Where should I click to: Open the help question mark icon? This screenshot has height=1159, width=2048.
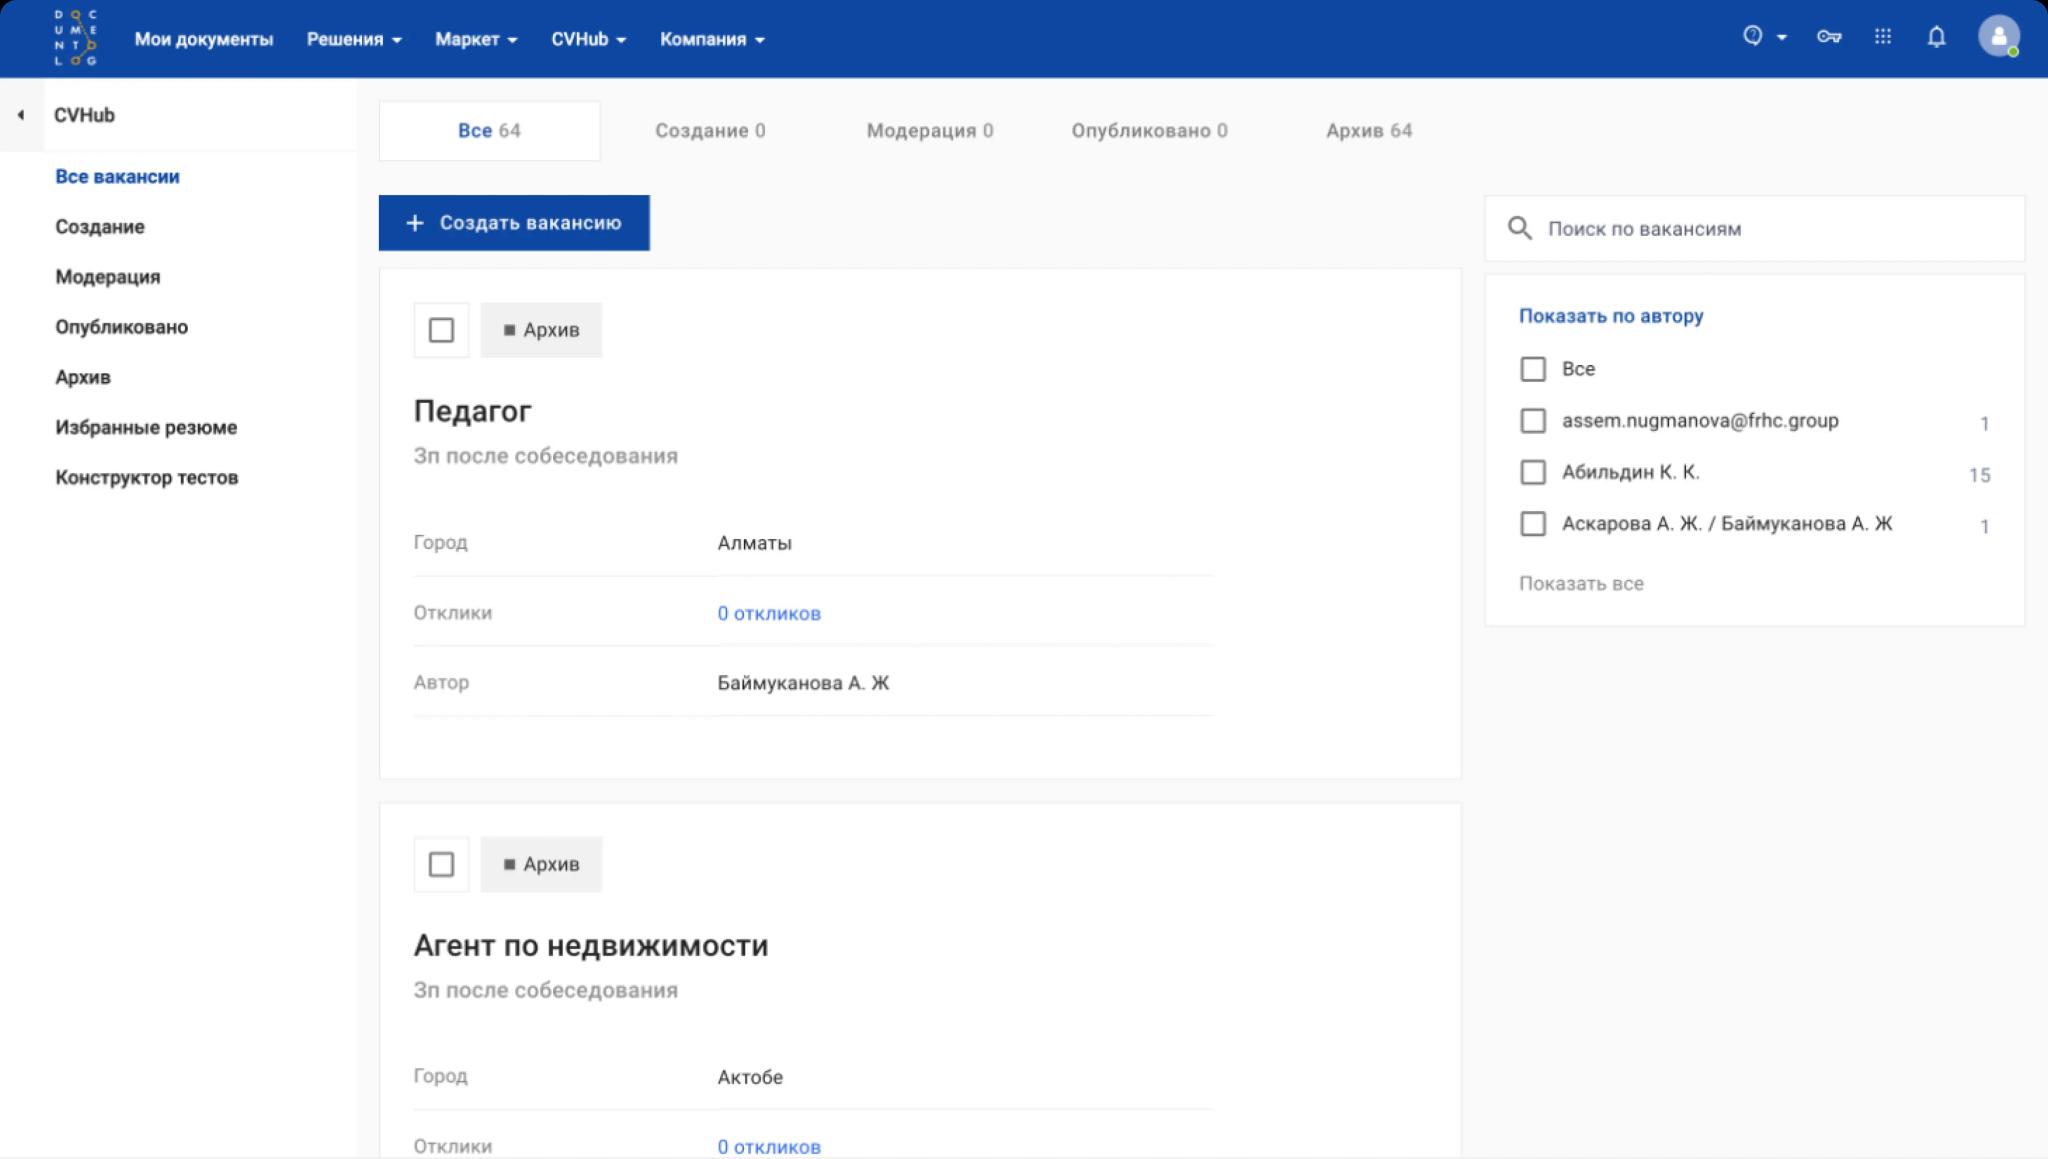tap(1752, 36)
